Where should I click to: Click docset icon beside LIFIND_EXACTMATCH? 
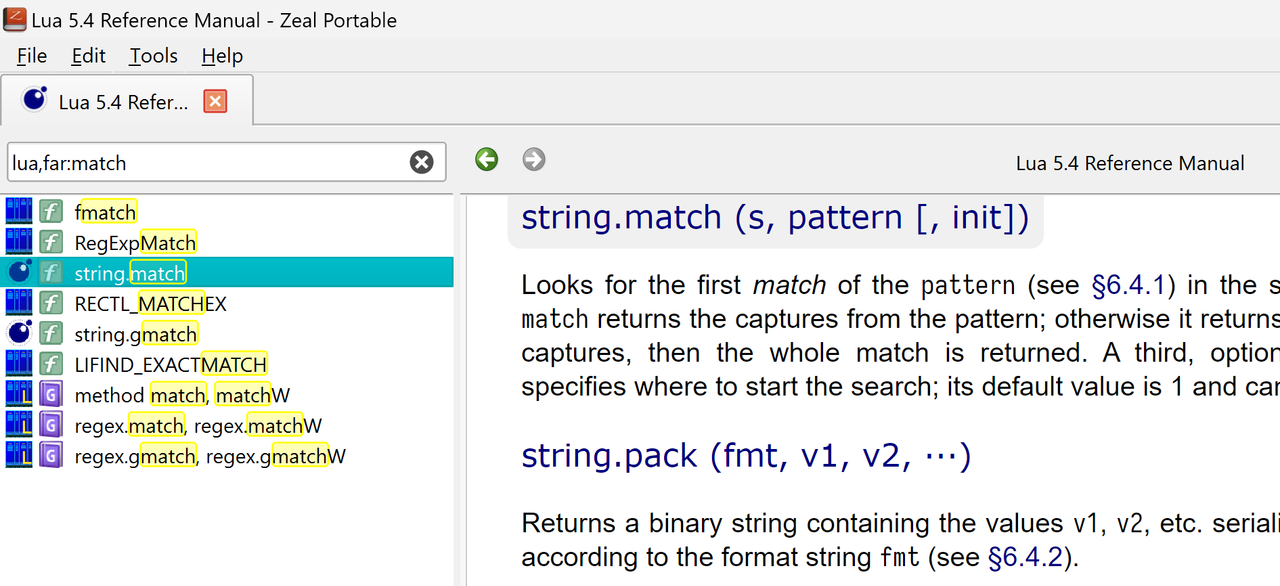coord(19,364)
